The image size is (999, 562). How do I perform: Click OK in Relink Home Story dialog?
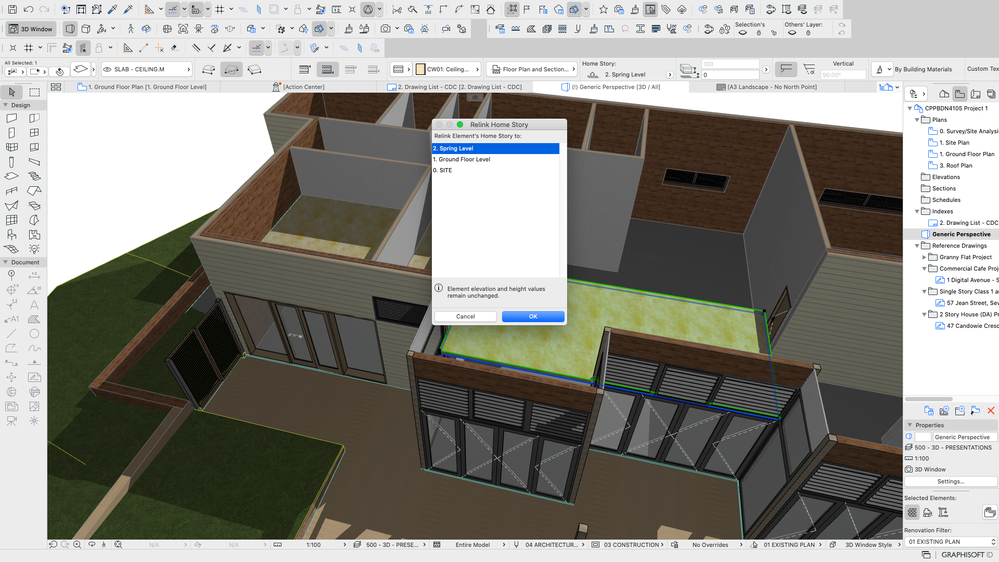coord(533,316)
